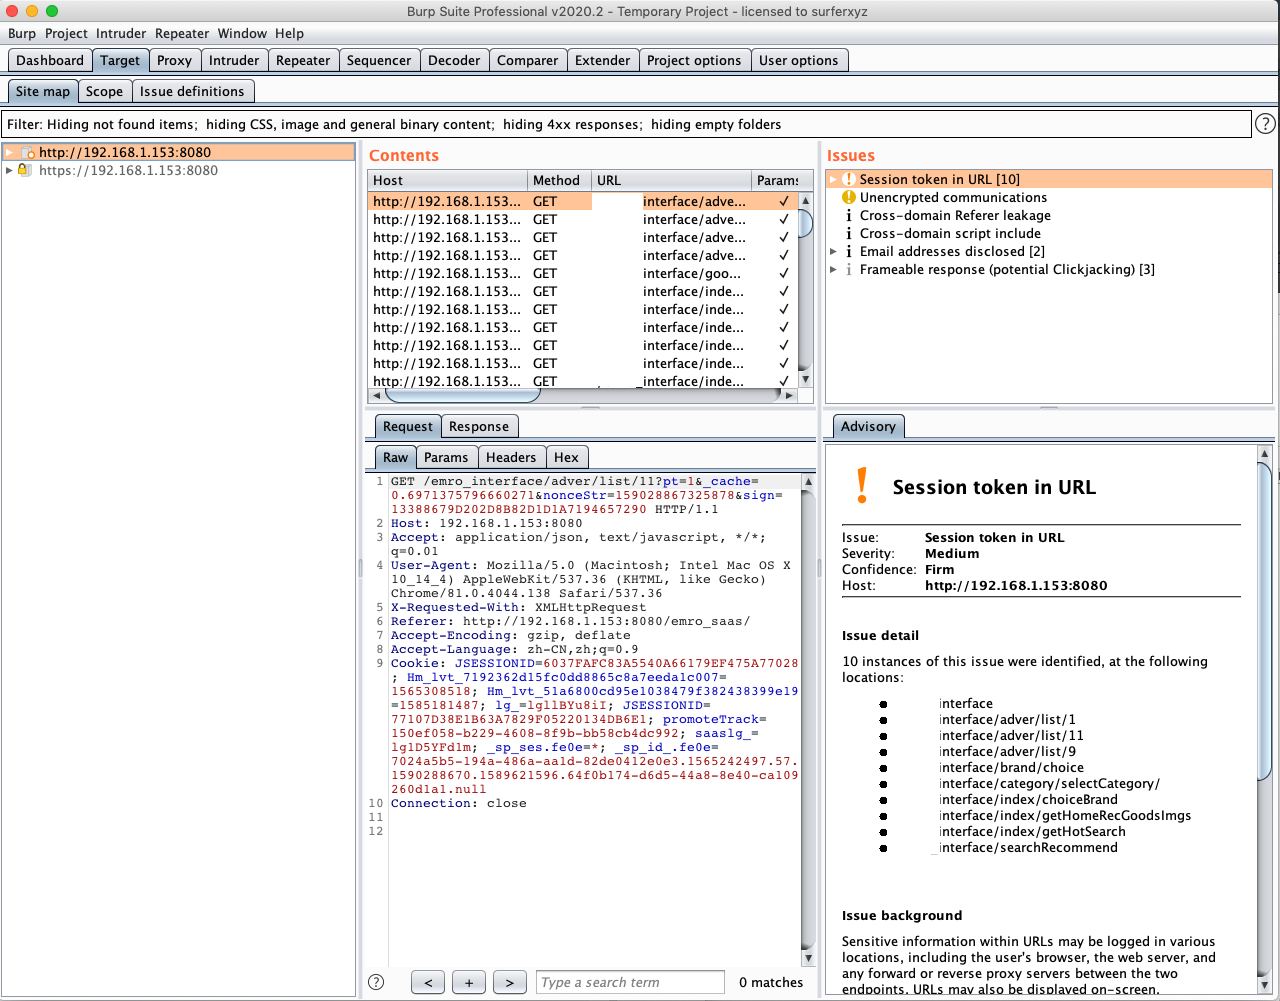Sort the Contents table by Method column
This screenshot has width=1280, height=1001.
pyautogui.click(x=559, y=180)
